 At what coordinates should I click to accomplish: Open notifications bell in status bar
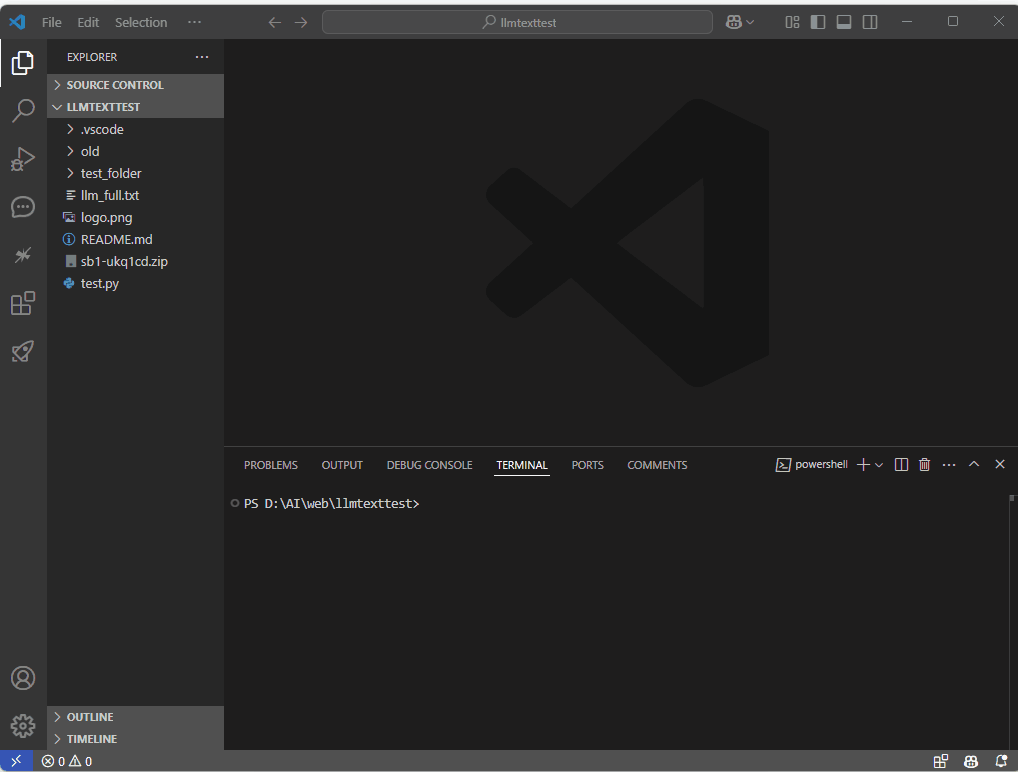click(1001, 761)
